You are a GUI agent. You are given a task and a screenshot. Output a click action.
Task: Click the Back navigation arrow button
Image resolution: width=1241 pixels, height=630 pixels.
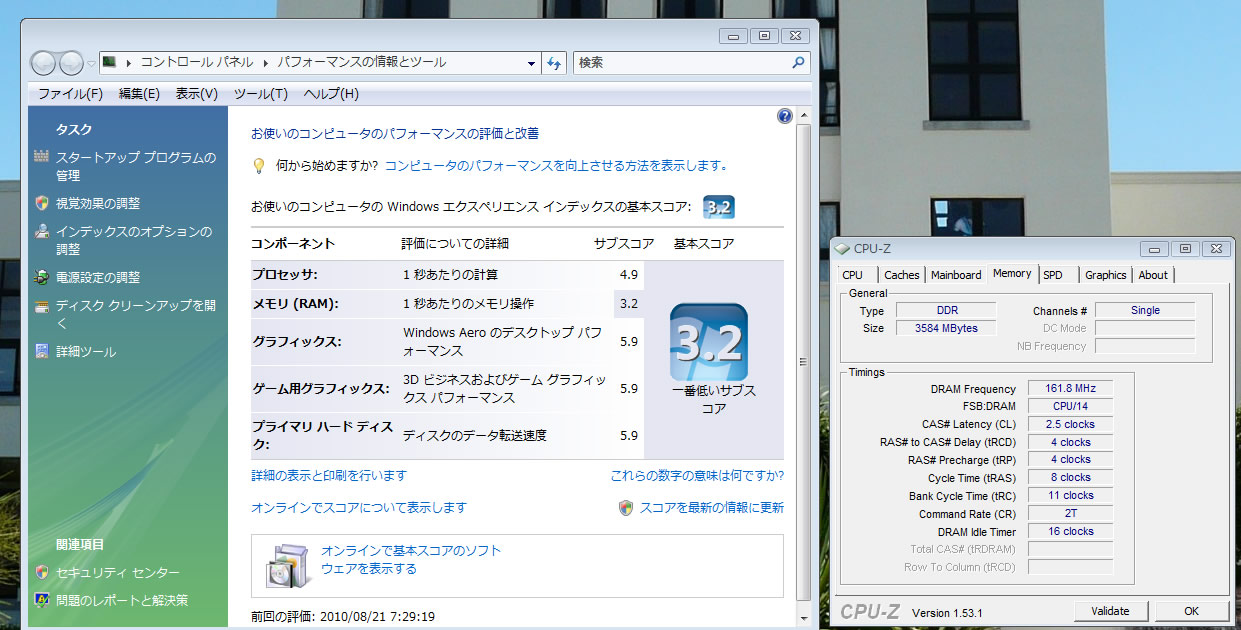click(x=44, y=63)
